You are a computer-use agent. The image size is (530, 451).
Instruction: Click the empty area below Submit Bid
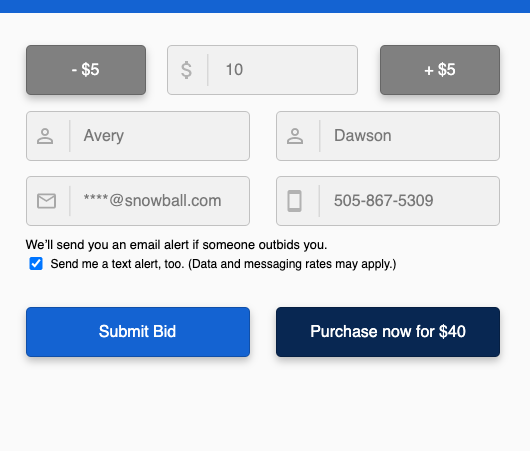[138, 402]
